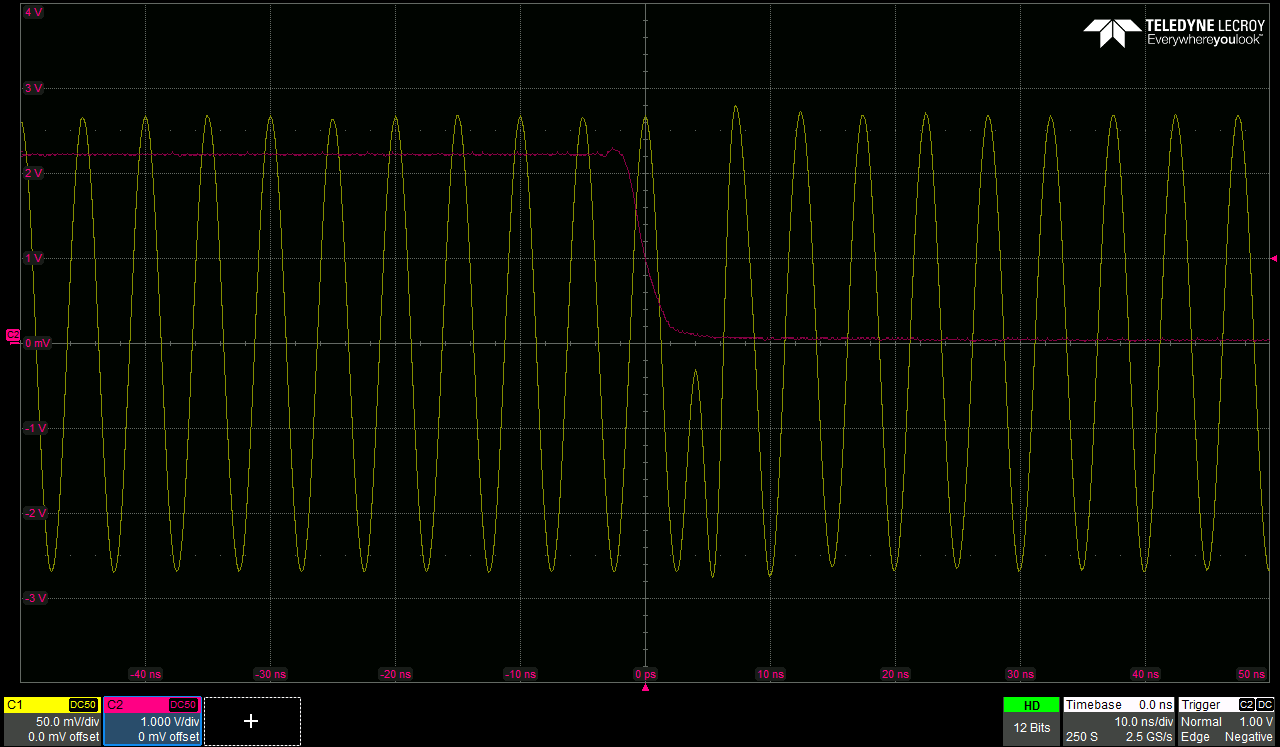Click the '12 Bits' resolution text
Viewport: 1280px width, 747px height.
tap(1031, 728)
